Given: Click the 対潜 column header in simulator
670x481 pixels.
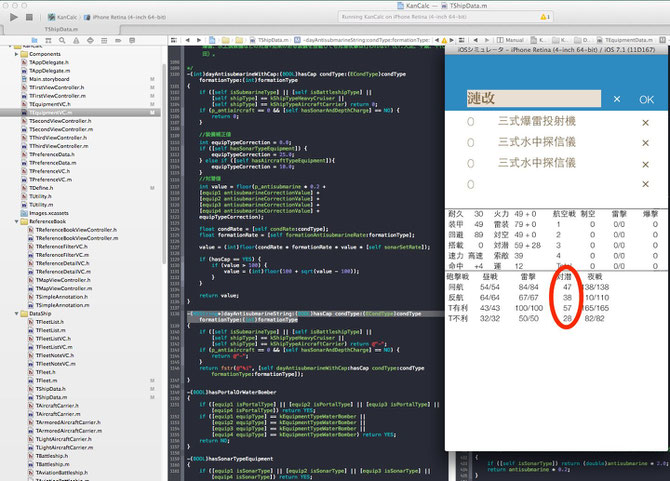Looking at the screenshot, I should (x=564, y=277).
